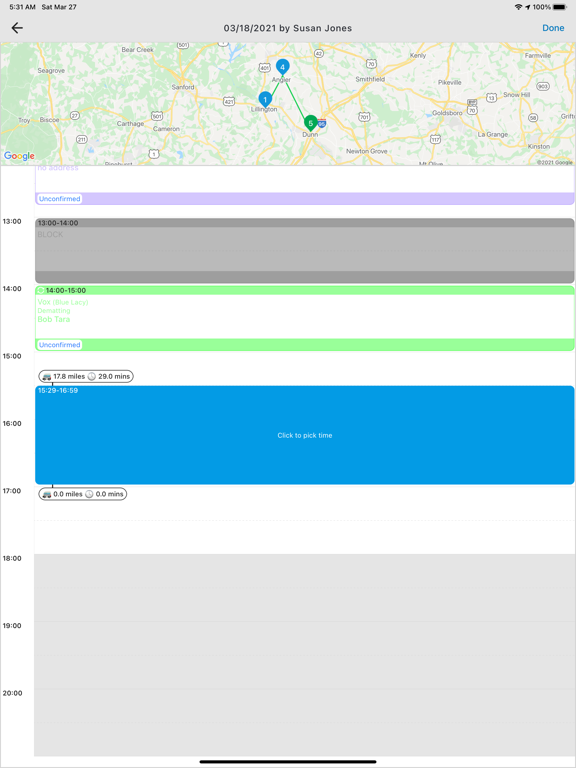
Task: Tap the Unconfirmed badge on green appointment
Action: [60, 345]
